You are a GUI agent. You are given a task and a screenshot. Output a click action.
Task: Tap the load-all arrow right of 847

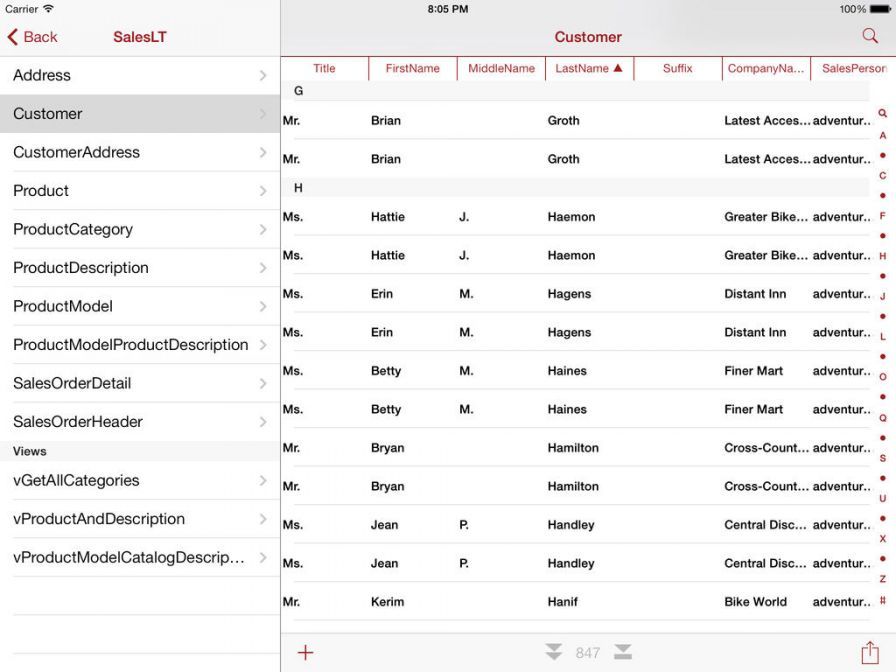pyautogui.click(x=623, y=653)
